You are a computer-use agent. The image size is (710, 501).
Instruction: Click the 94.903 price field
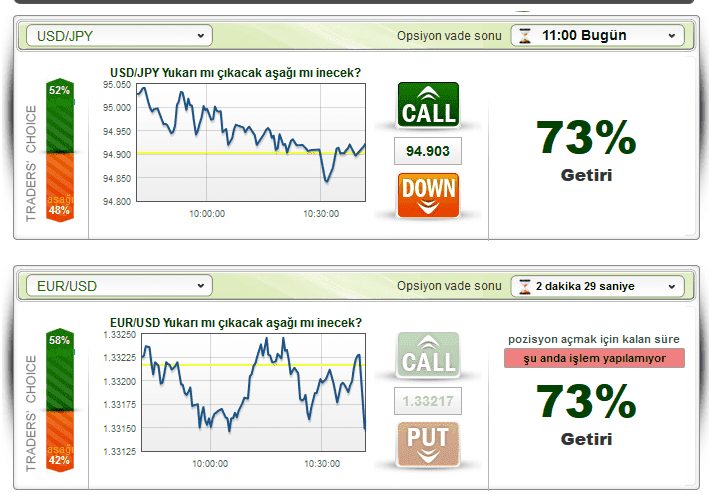coord(428,151)
